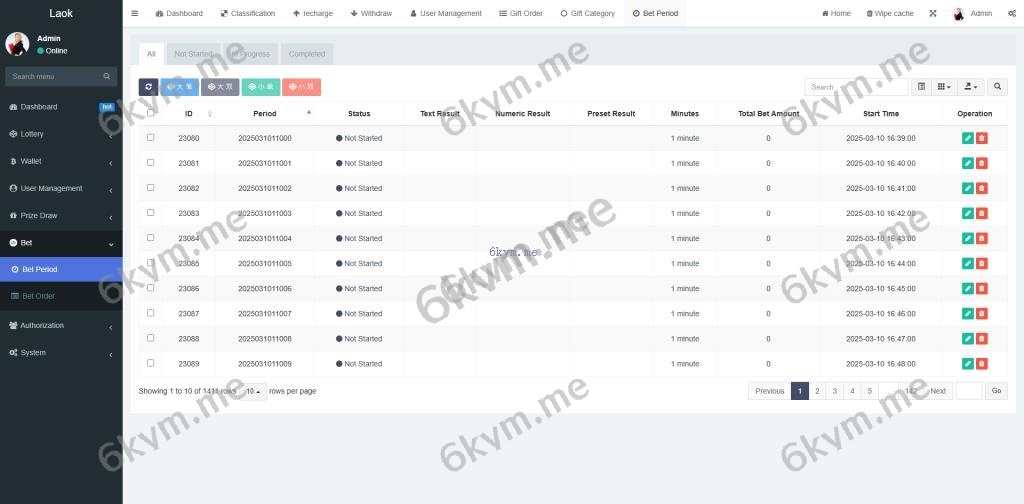This screenshot has height=504, width=1024.
Task: Select the checkbox for row 23086
Action: pyautogui.click(x=151, y=288)
